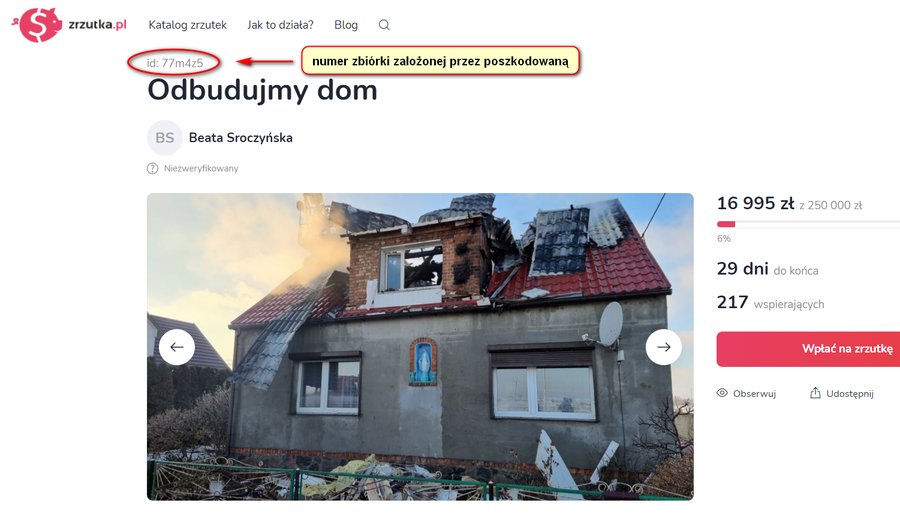Click the eye icon beside Obserwuj
The height and width of the screenshot is (515, 900).
722,393
